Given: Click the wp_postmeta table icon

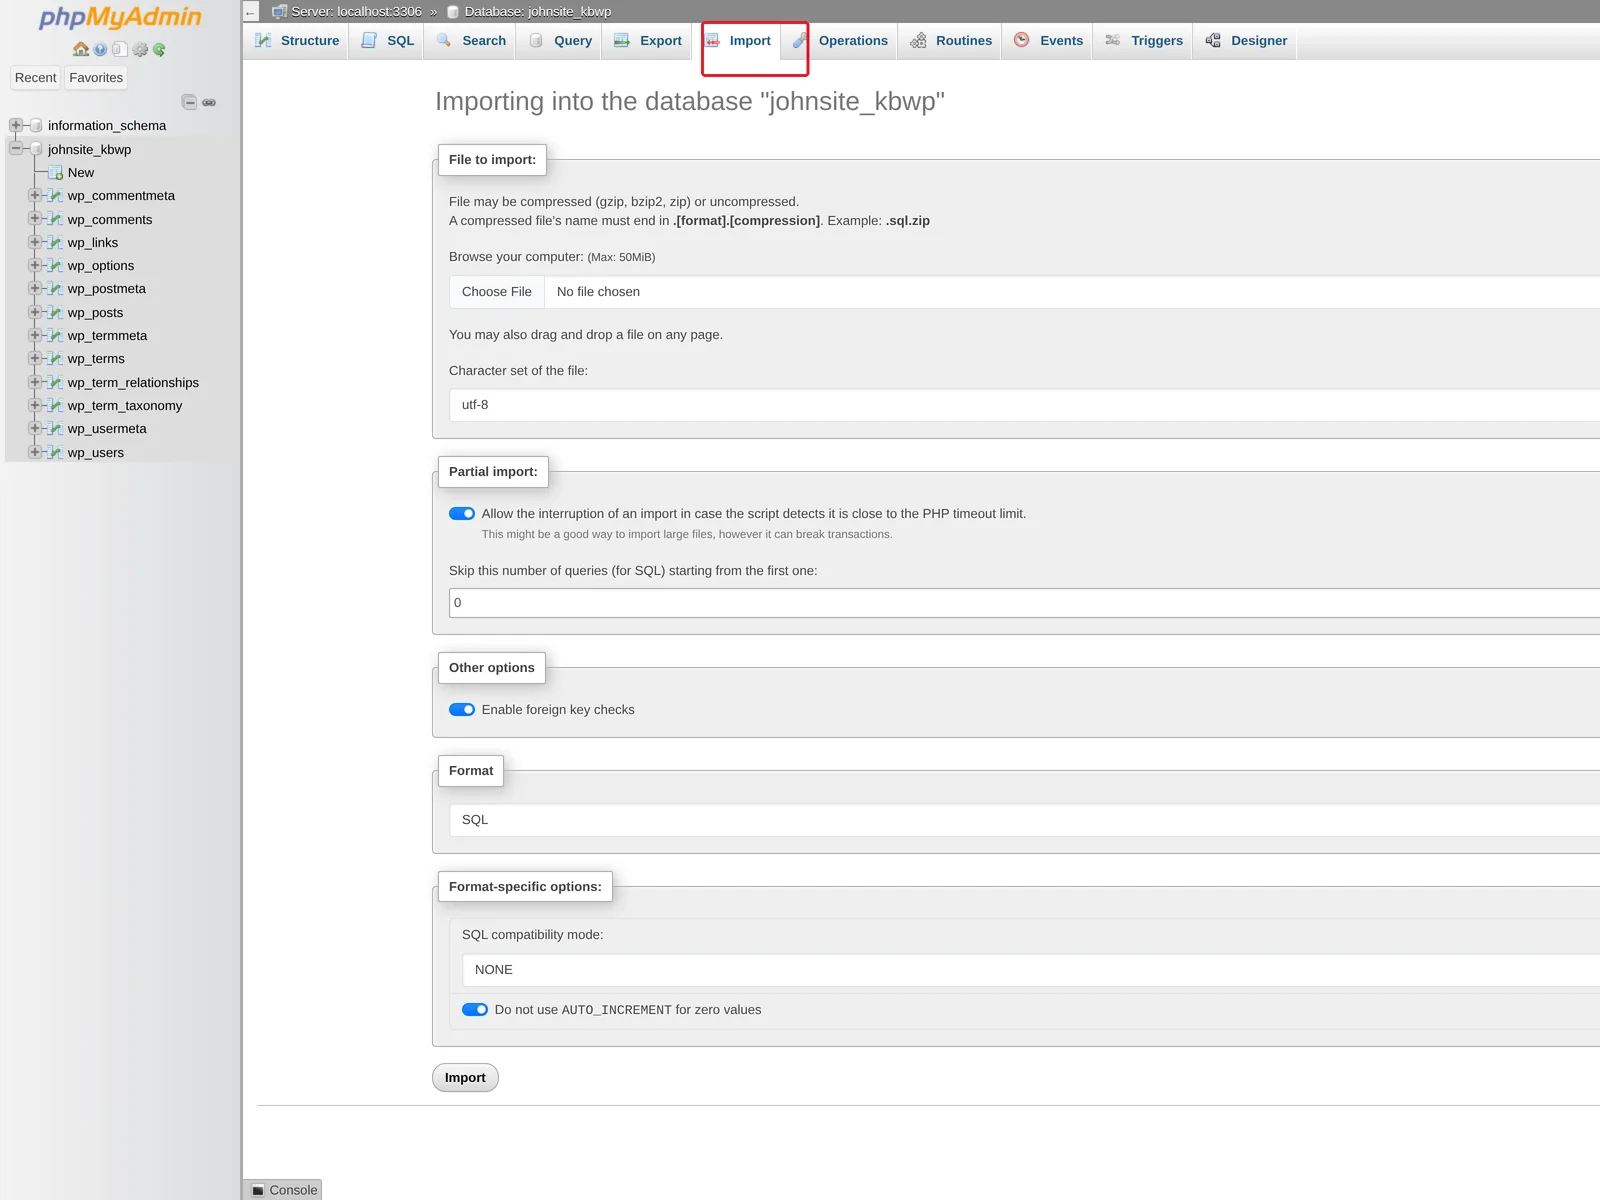Looking at the screenshot, I should pos(56,289).
